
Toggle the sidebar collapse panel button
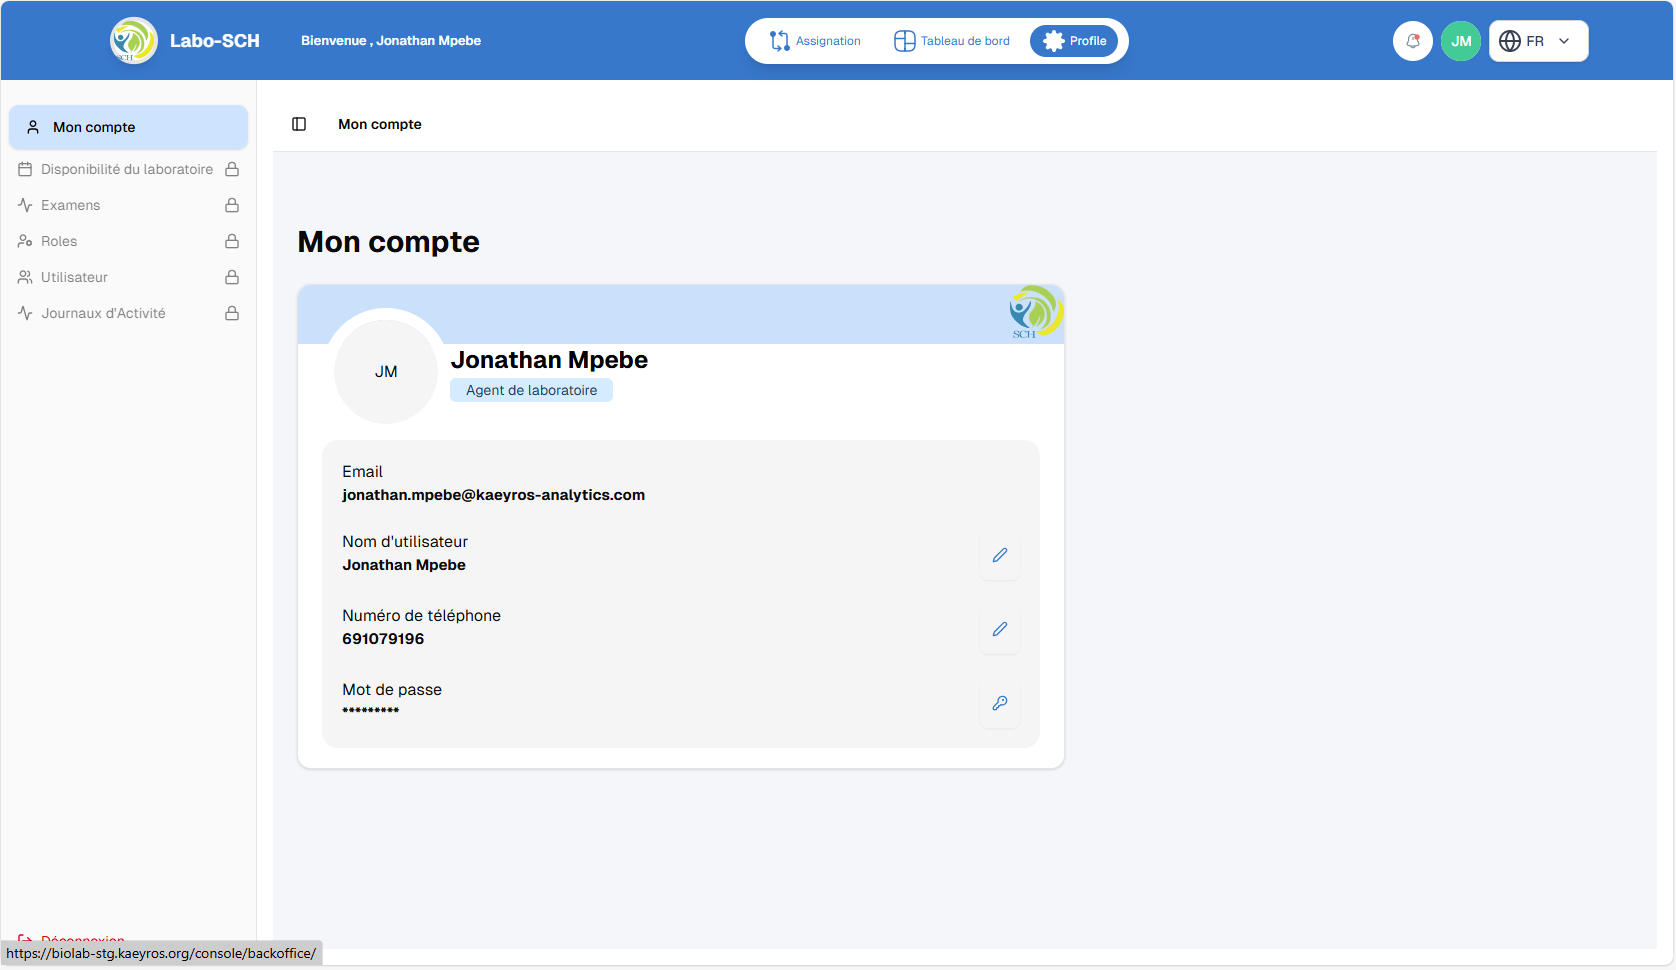point(299,124)
